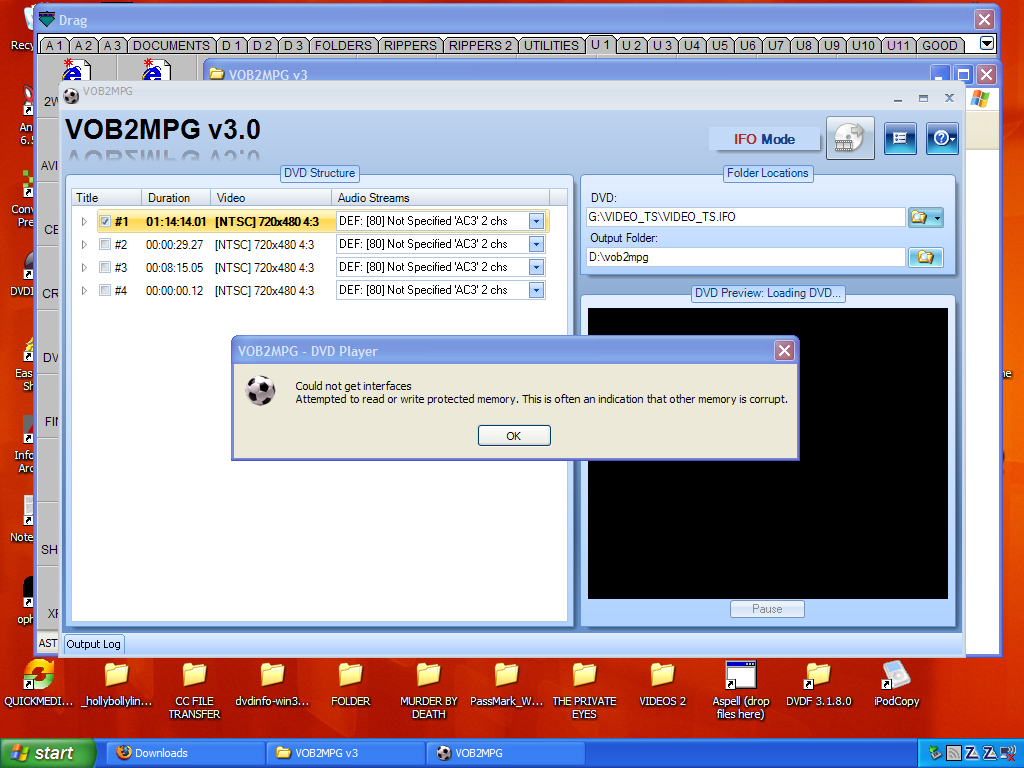Open audio stream dropdown for title #3
Screen dimensions: 1024x768
tap(536, 267)
